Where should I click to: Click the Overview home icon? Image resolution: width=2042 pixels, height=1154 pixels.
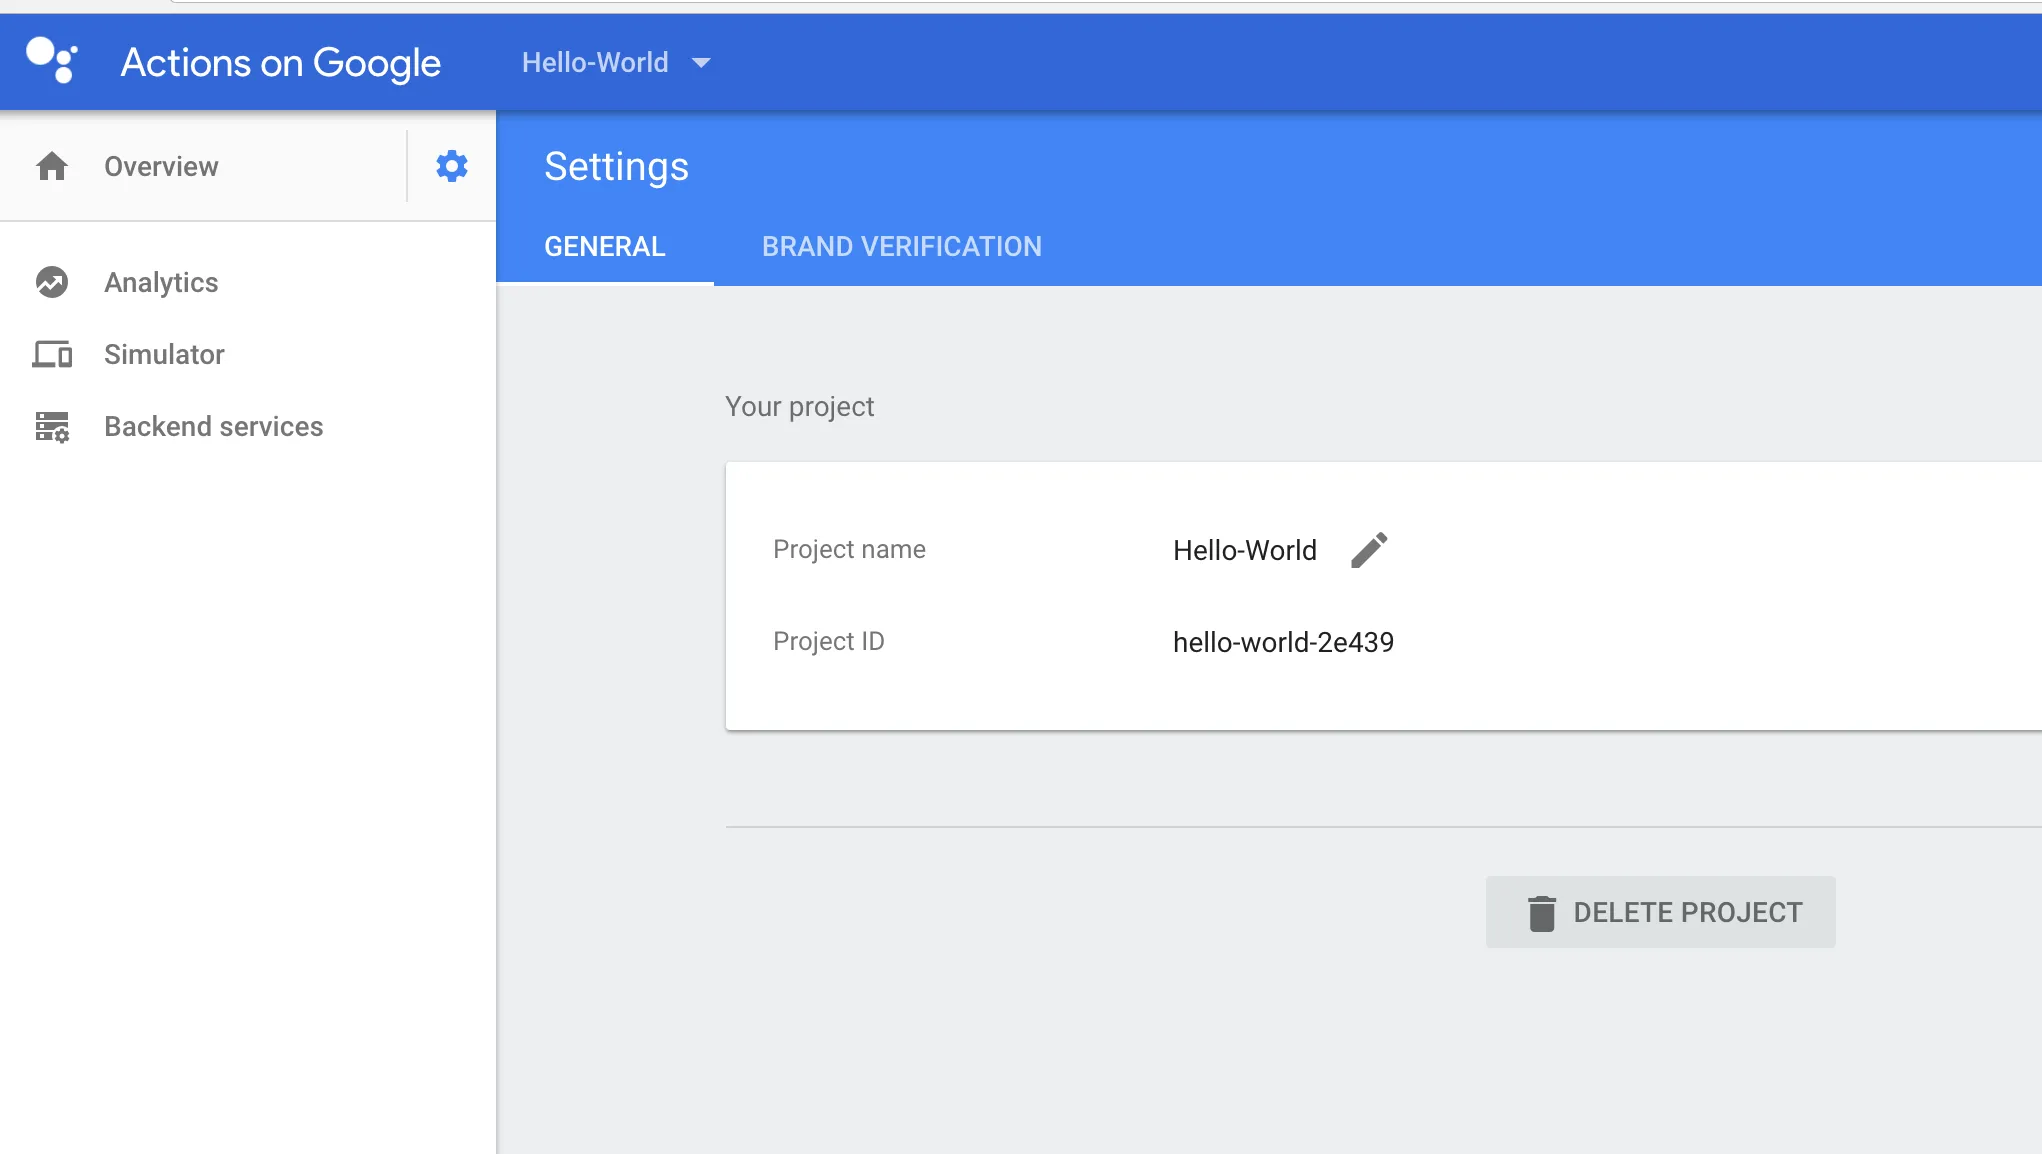pyautogui.click(x=52, y=166)
